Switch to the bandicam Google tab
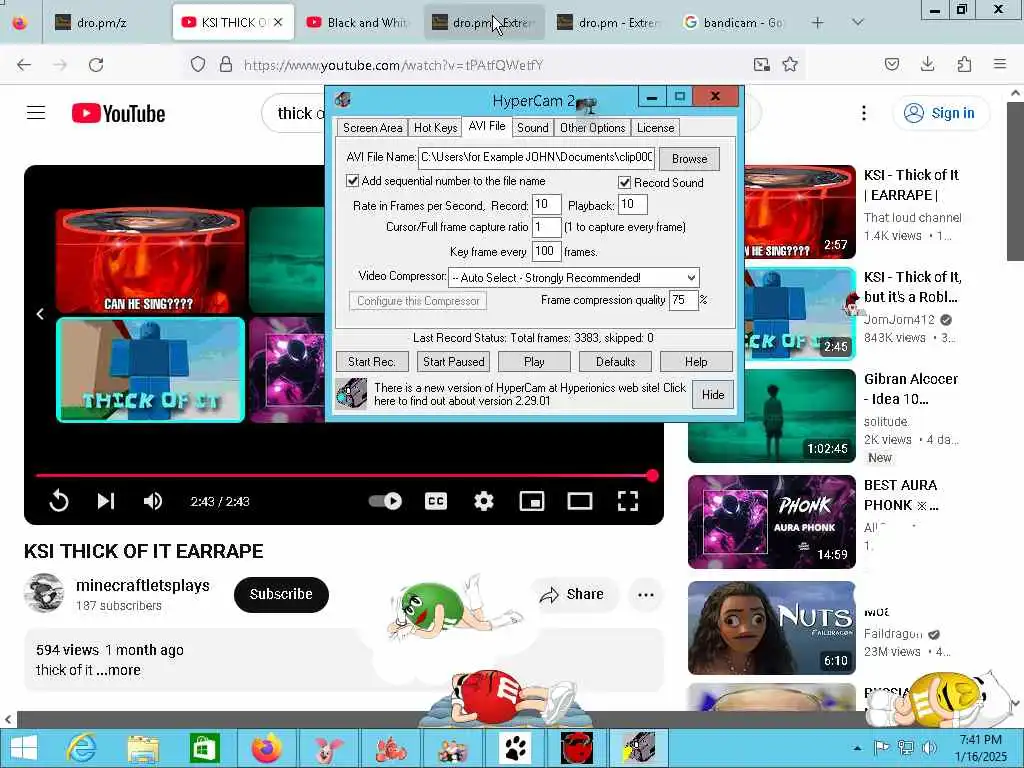 733,22
